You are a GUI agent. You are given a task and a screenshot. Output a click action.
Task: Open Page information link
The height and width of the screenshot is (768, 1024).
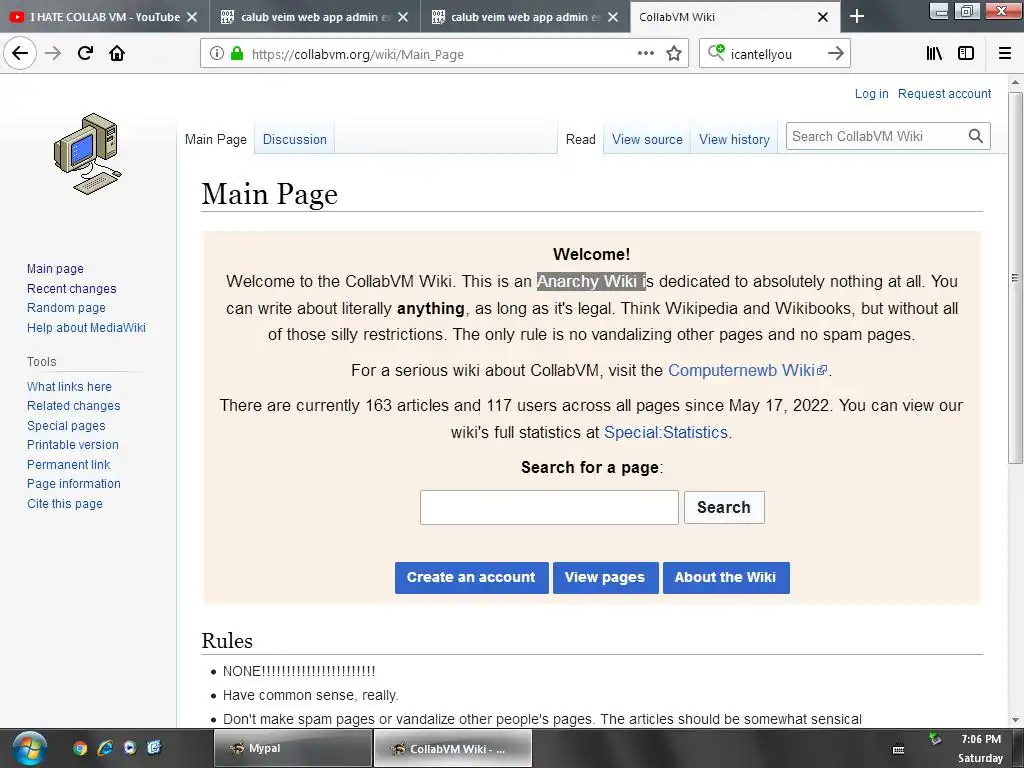tap(74, 484)
